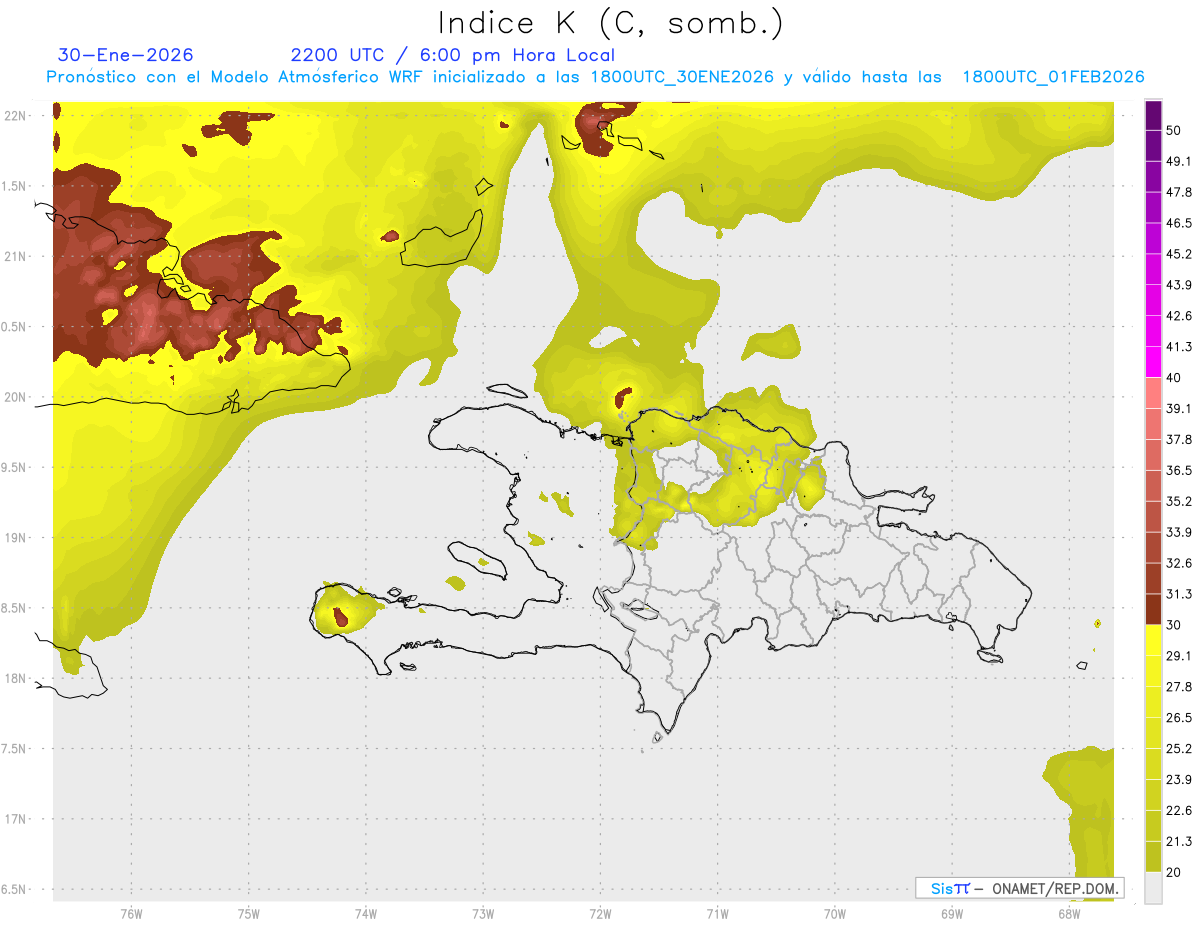1200x927 pixels.
Task: Click the '23.9' legend value
Action: 1179,780
